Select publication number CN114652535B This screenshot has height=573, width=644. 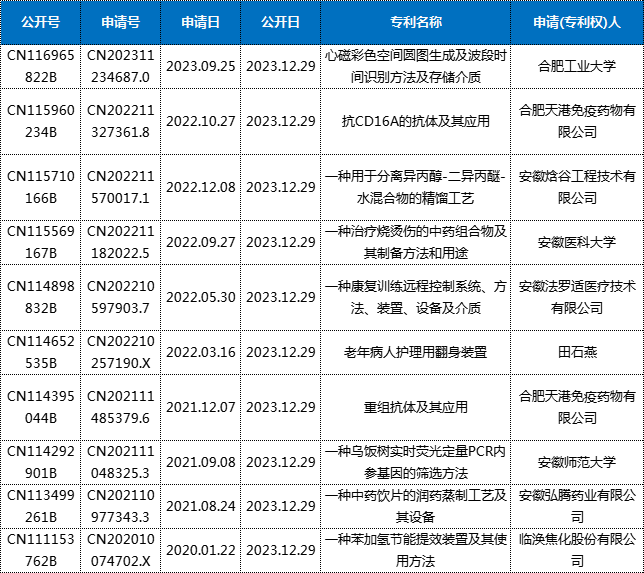tap(41, 352)
